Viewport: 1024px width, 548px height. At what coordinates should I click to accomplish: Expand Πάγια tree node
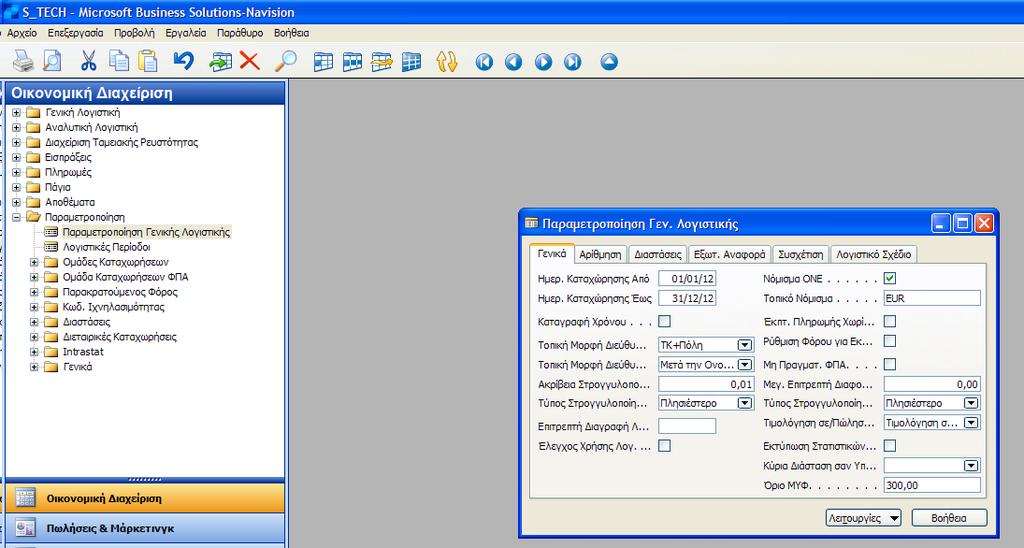[16, 187]
